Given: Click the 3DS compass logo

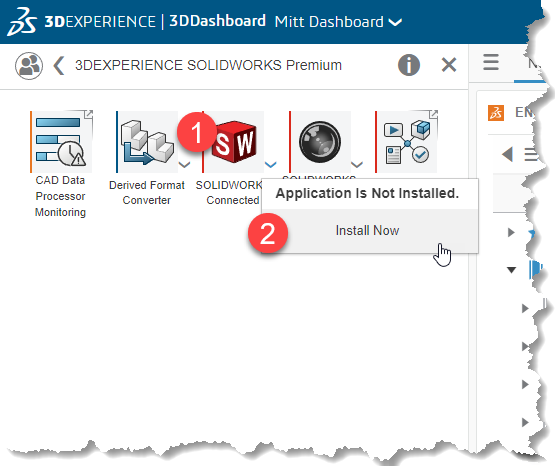Looking at the screenshot, I should [22, 21].
